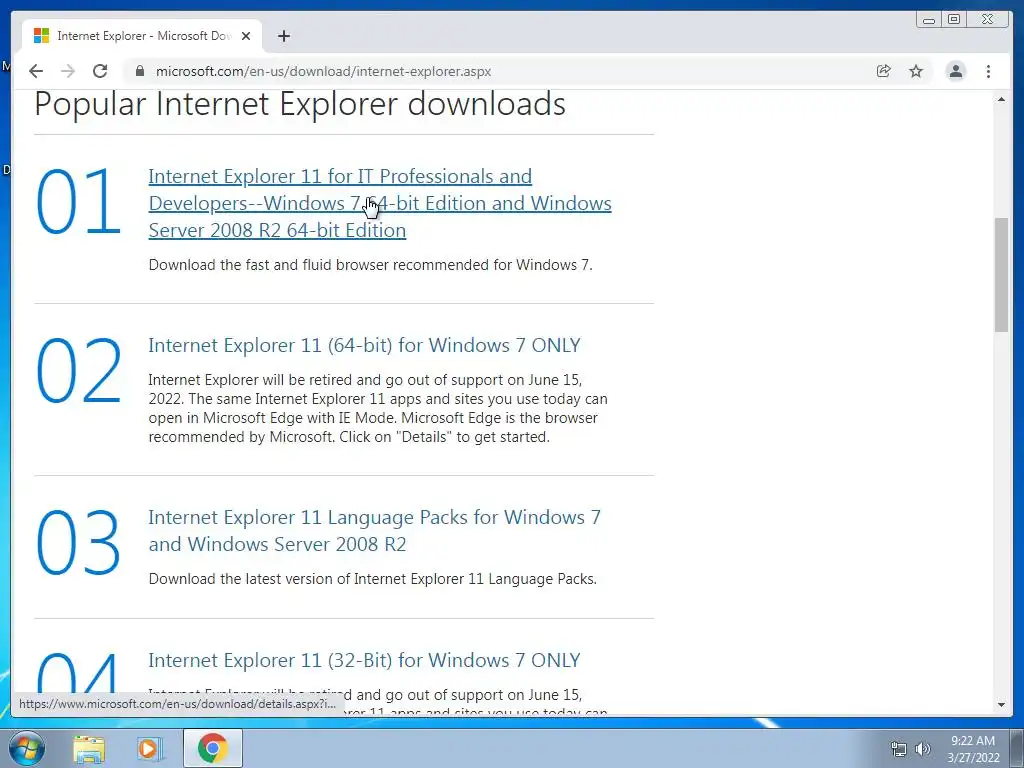Open IE 11 for IT Professionals link
The width and height of the screenshot is (1024, 768).
(x=379, y=203)
